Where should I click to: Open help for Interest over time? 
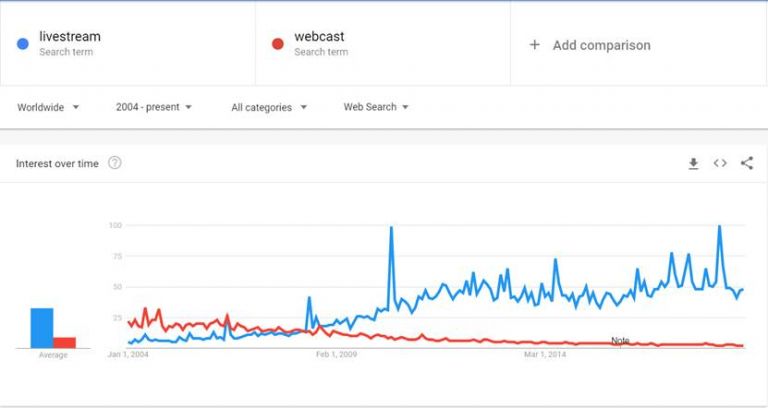click(x=115, y=163)
